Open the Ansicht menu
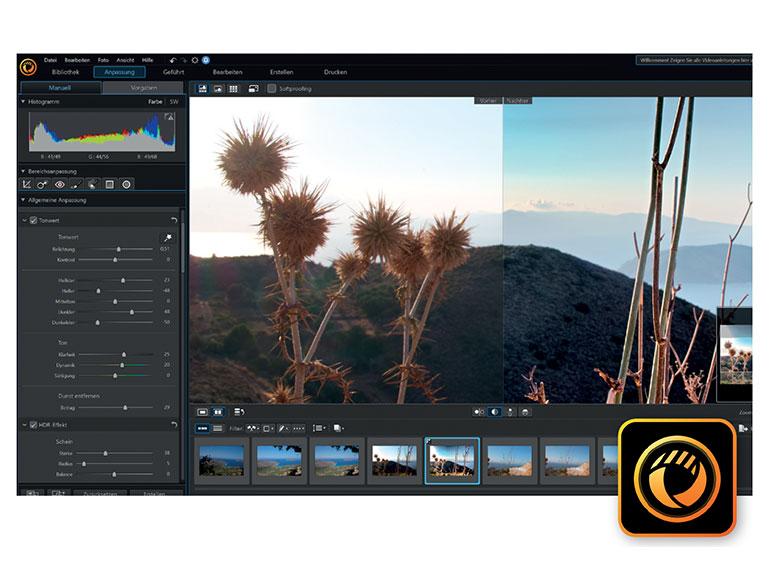 click(125, 60)
